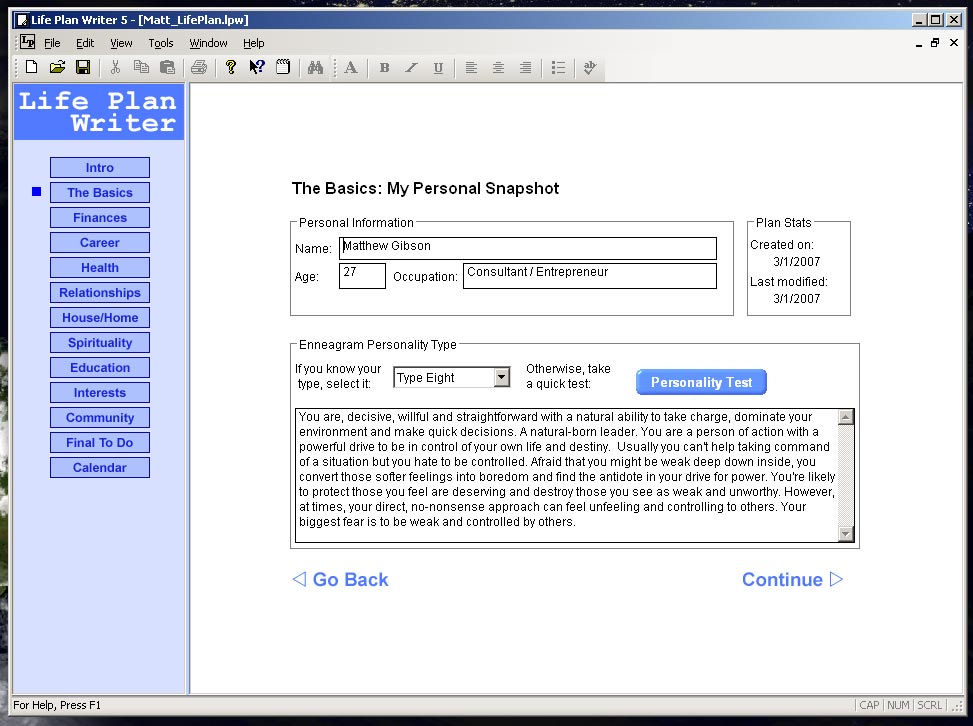Open the Help menu
Viewport: 973px width, 726px height.
tap(253, 43)
